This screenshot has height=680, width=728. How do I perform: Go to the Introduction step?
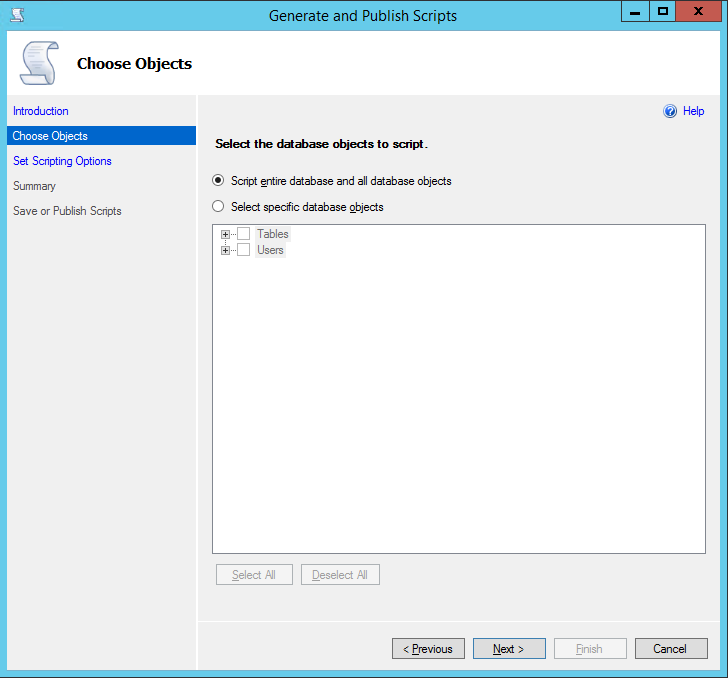41,111
